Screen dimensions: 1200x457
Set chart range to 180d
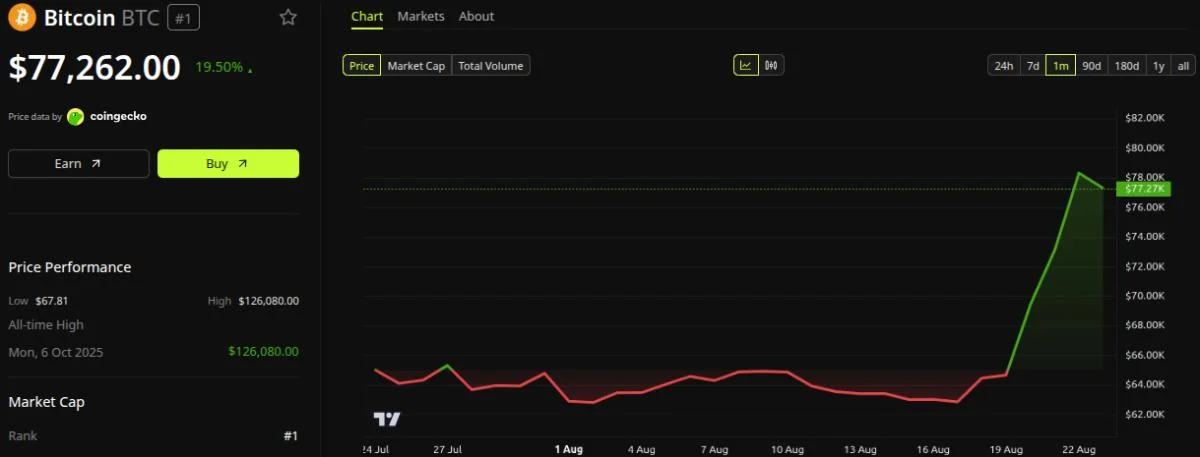click(x=1127, y=66)
